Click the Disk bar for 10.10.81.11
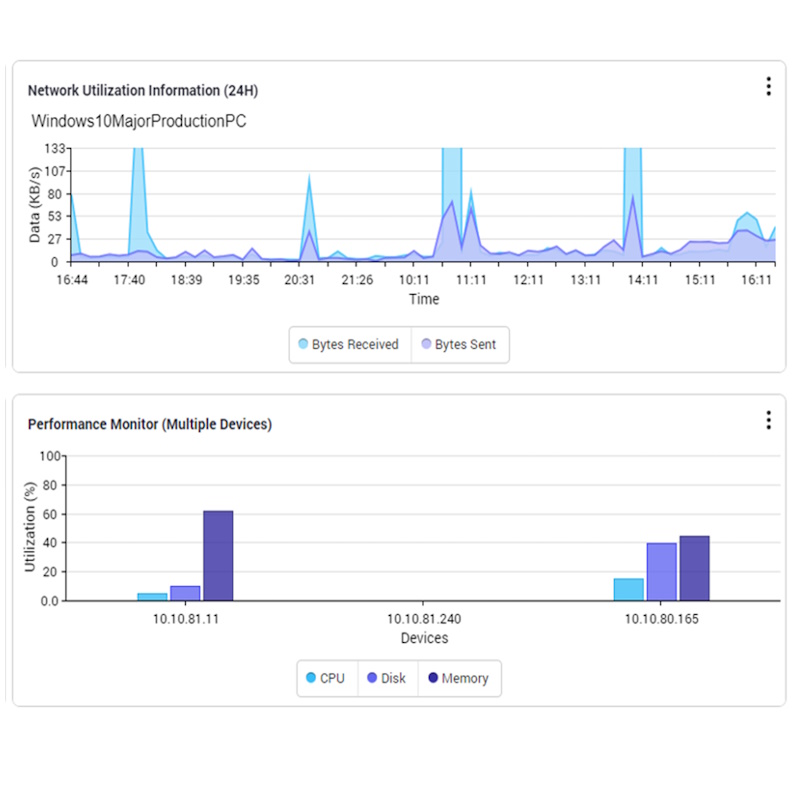This screenshot has width=800, height=800. coord(185,593)
